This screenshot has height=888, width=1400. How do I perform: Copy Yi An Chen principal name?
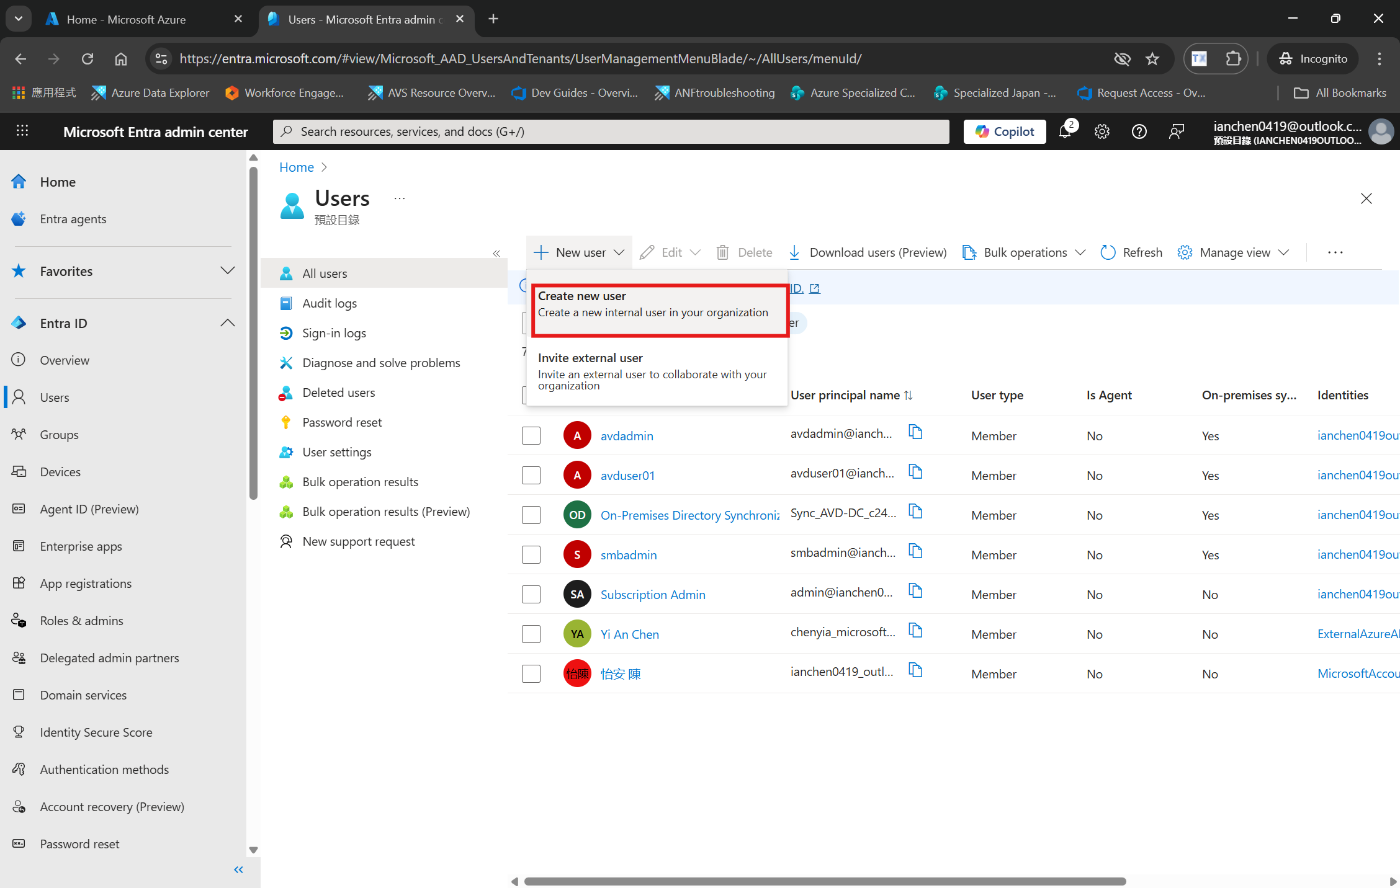pos(915,631)
